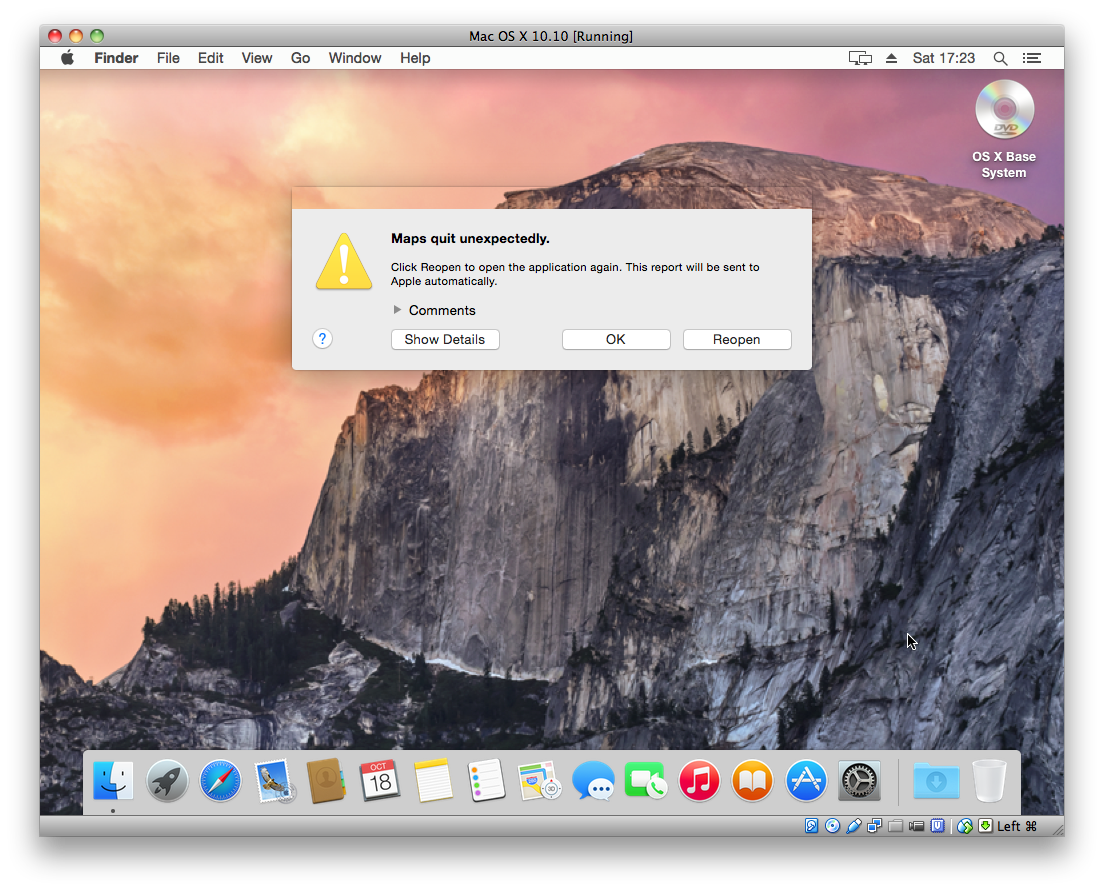Image resolution: width=1104 pixels, height=891 pixels.
Task: Open the Trash in the Dock
Action: coord(989,780)
